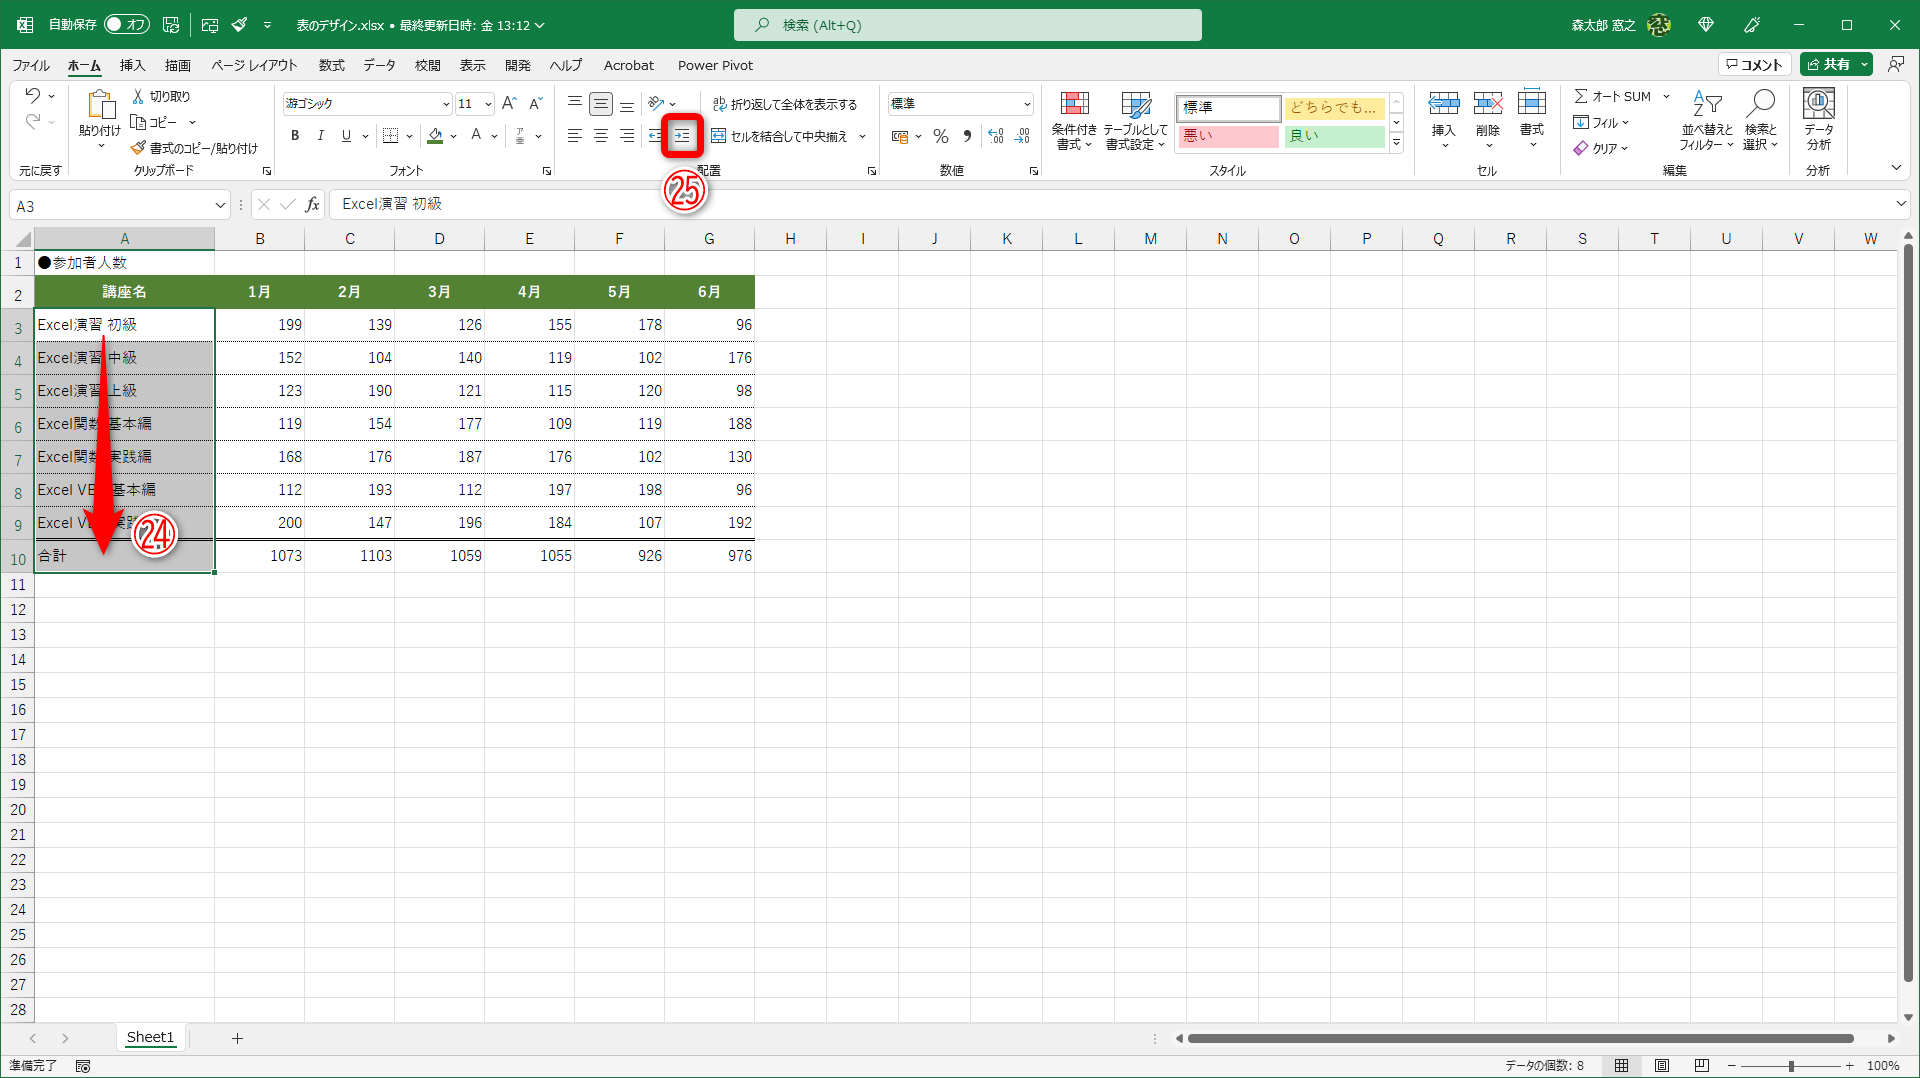This screenshot has height=1078, width=1920.
Task: Open Format as Table (テーブルとして書式設定)
Action: (x=1135, y=121)
